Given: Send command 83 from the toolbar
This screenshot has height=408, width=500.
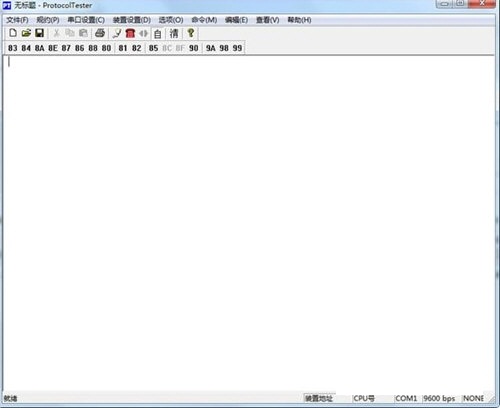Looking at the screenshot, I should pos(13,48).
